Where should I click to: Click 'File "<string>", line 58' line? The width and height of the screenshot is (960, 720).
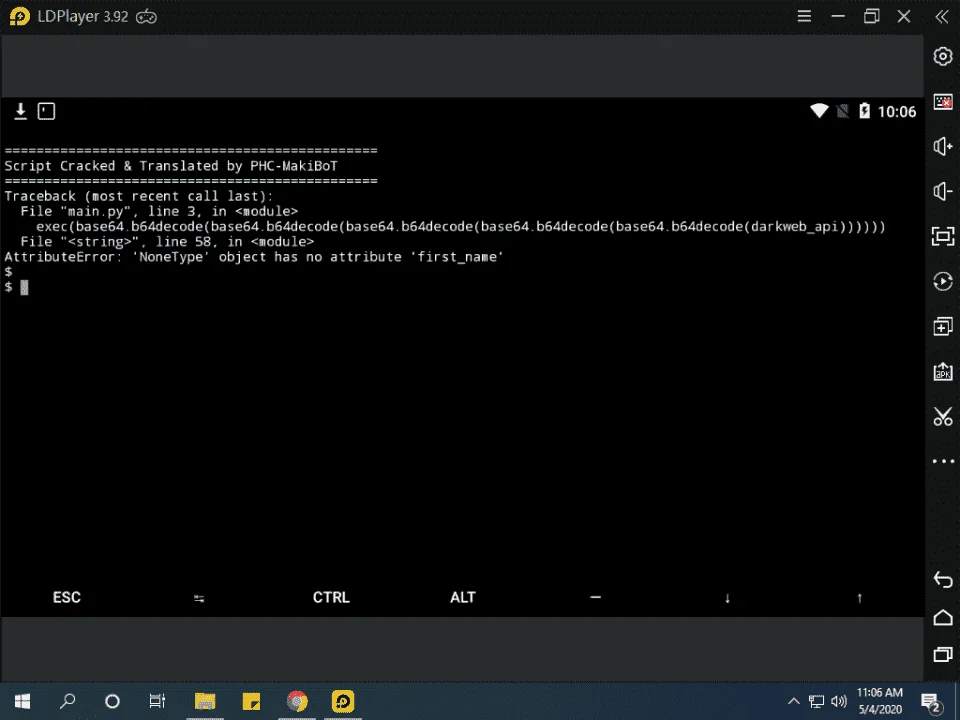[x=167, y=242]
